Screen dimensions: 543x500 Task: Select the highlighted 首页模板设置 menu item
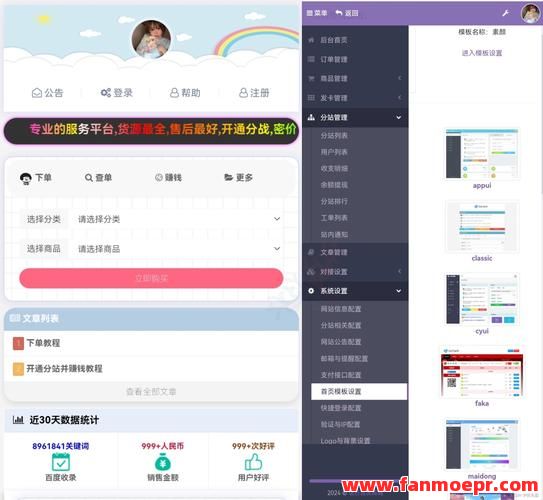click(359, 392)
